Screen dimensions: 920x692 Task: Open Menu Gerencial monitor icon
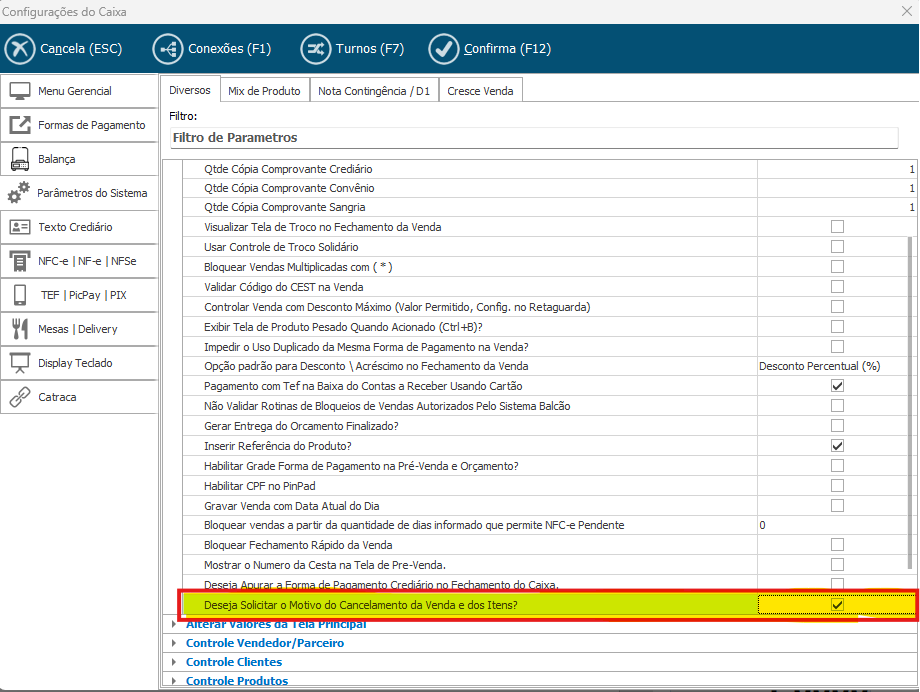pyautogui.click(x=20, y=91)
